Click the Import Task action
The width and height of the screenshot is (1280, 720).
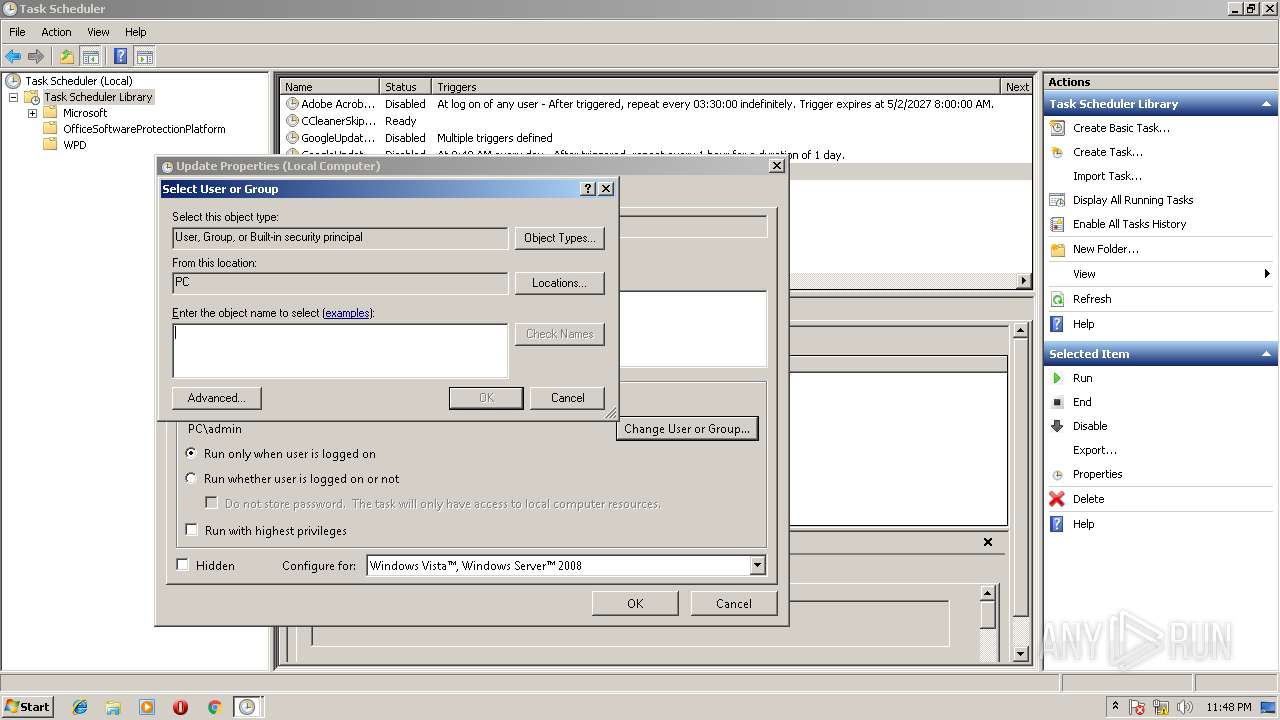(1107, 176)
